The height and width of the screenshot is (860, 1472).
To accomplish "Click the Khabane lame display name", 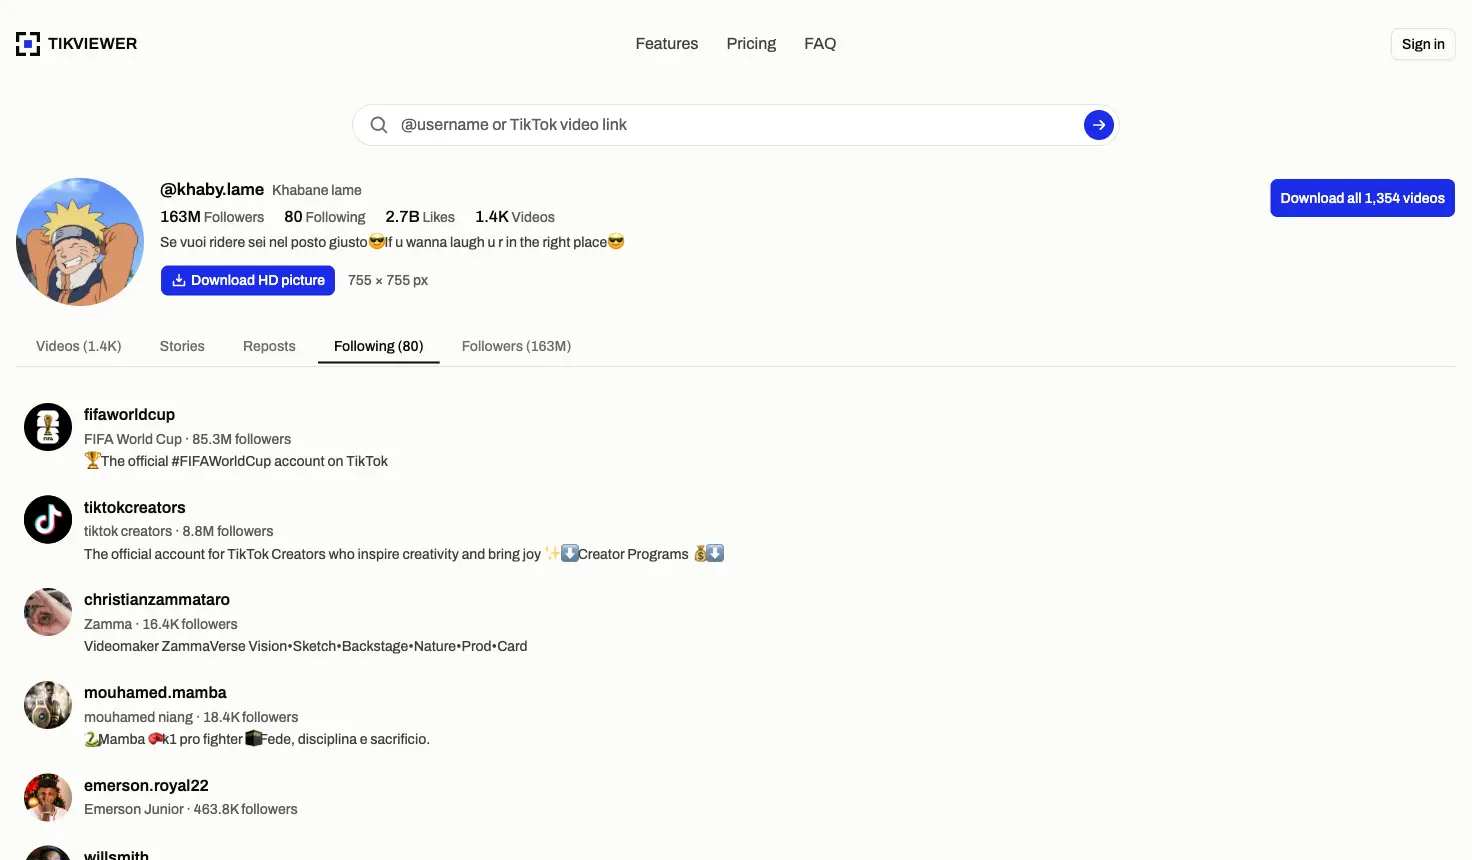I will tap(317, 190).
